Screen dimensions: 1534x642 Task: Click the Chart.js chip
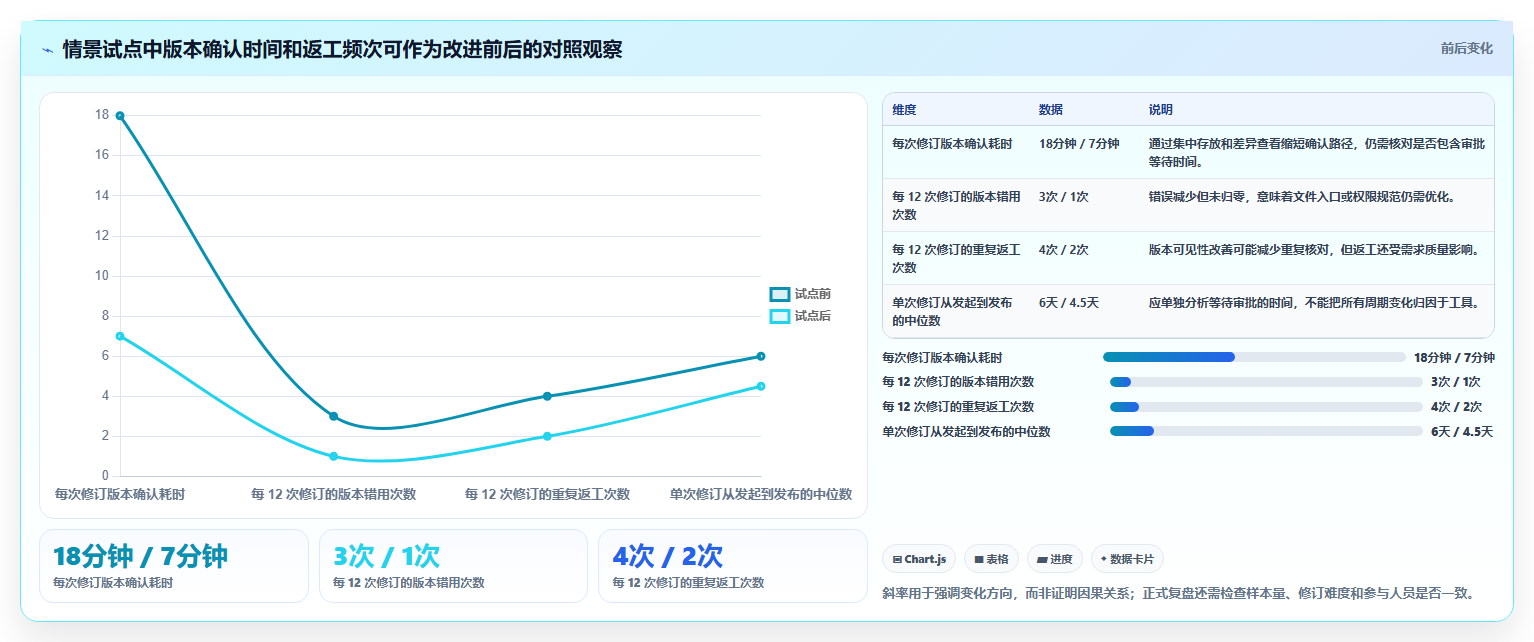point(919,559)
